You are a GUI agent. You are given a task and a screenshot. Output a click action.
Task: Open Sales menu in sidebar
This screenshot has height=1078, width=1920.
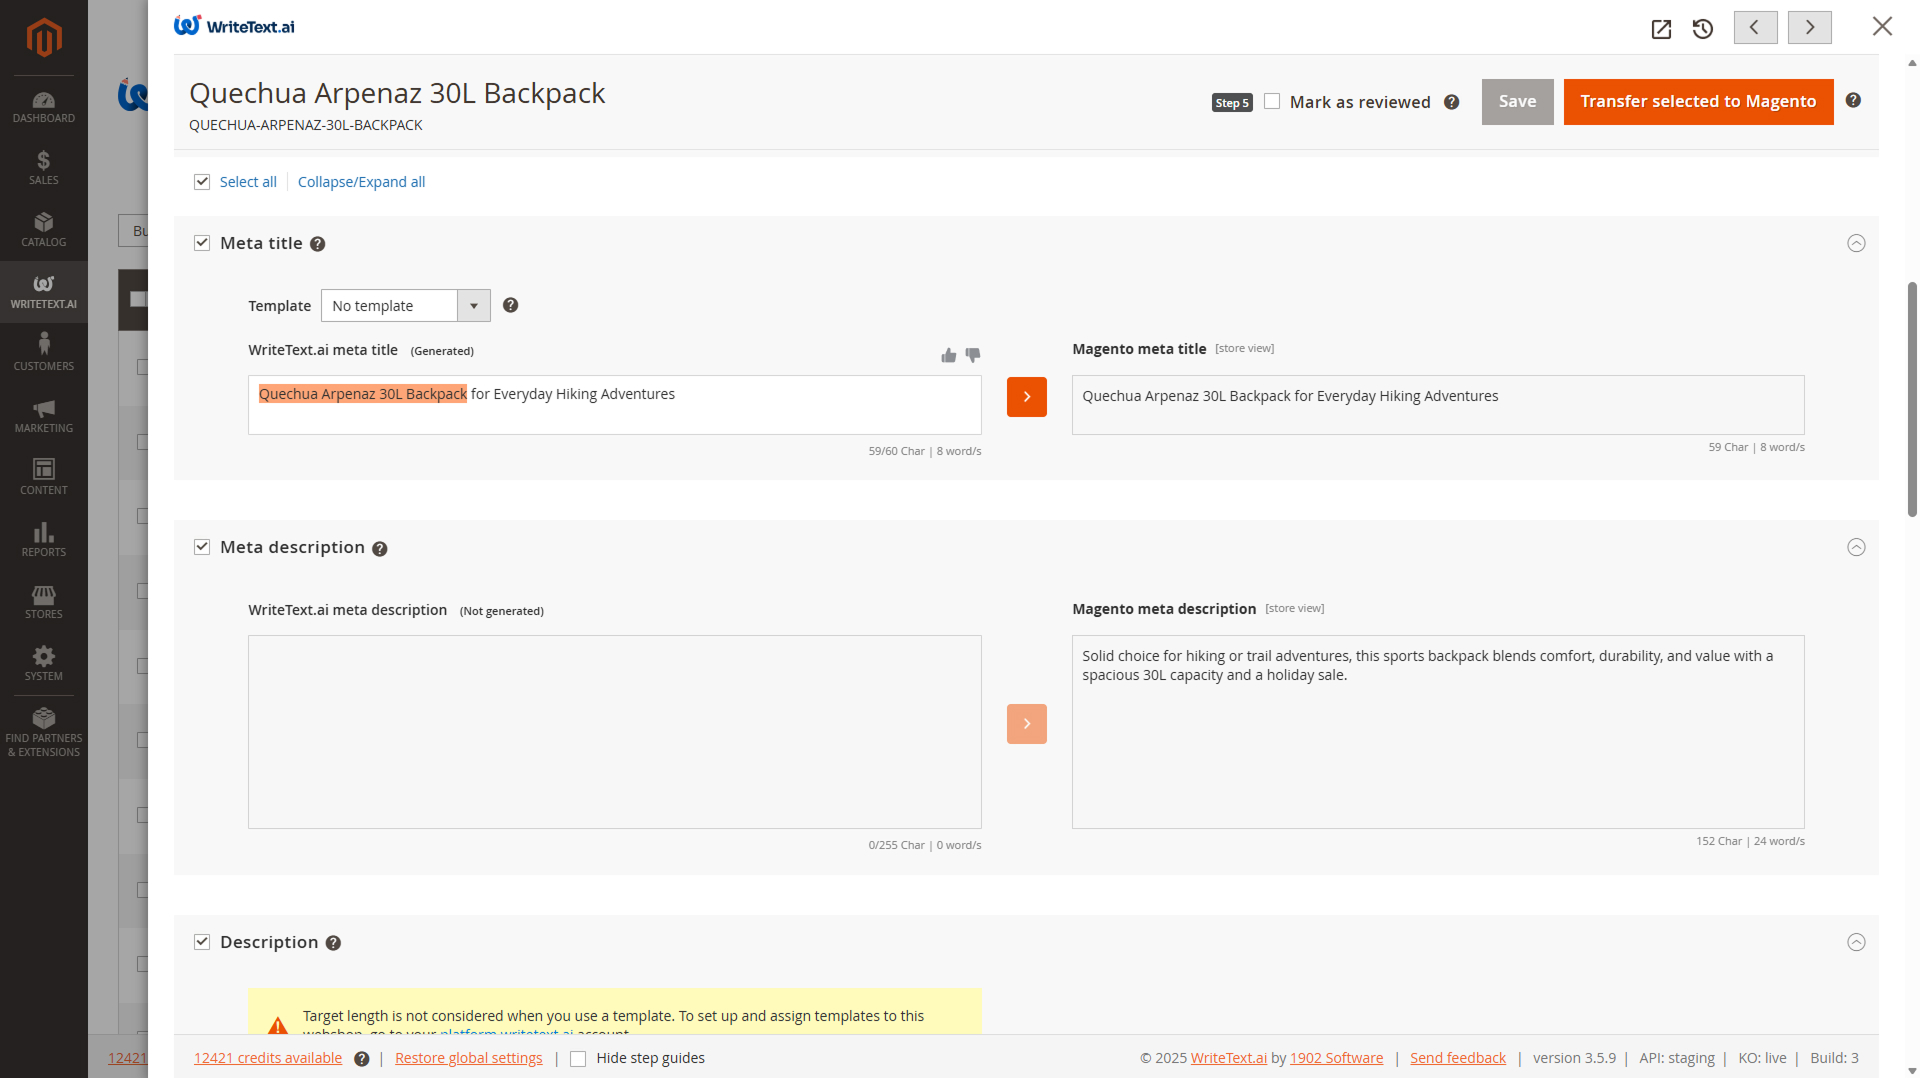pyautogui.click(x=44, y=168)
